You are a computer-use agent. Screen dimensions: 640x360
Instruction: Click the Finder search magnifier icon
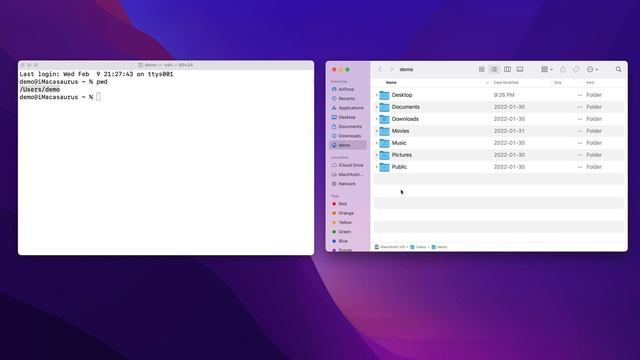(x=618, y=69)
